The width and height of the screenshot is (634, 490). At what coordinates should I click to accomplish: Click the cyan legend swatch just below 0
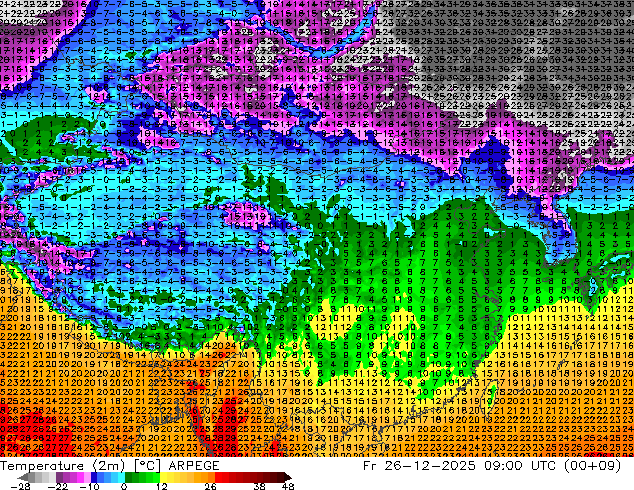[121, 477]
